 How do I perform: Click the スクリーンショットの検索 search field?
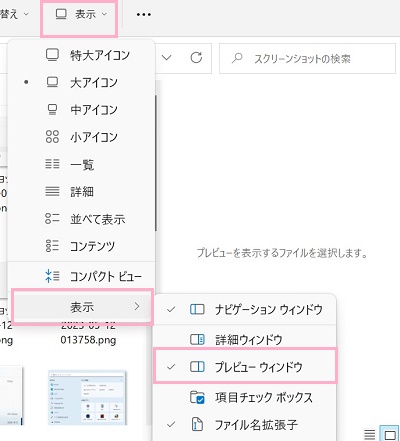(x=307, y=58)
